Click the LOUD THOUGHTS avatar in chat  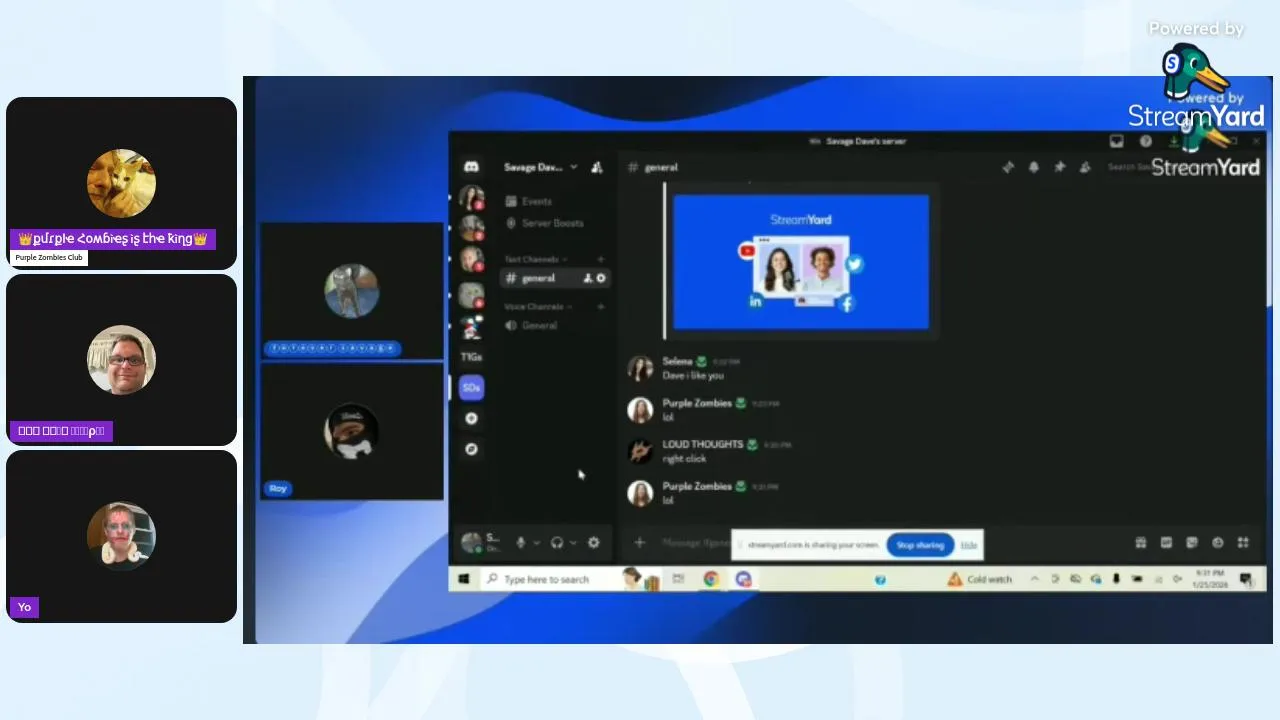640,451
